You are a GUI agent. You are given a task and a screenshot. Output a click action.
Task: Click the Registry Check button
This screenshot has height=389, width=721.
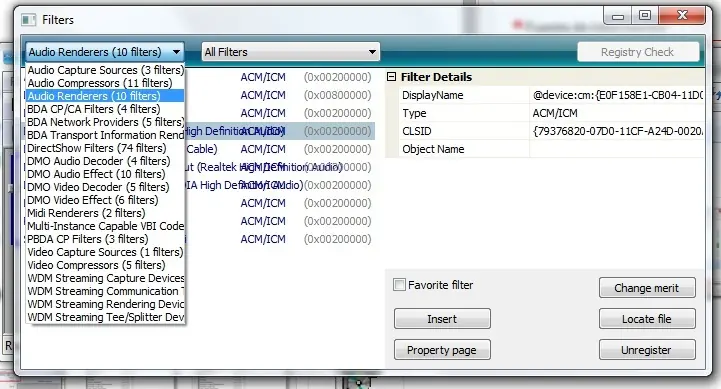coord(638,52)
